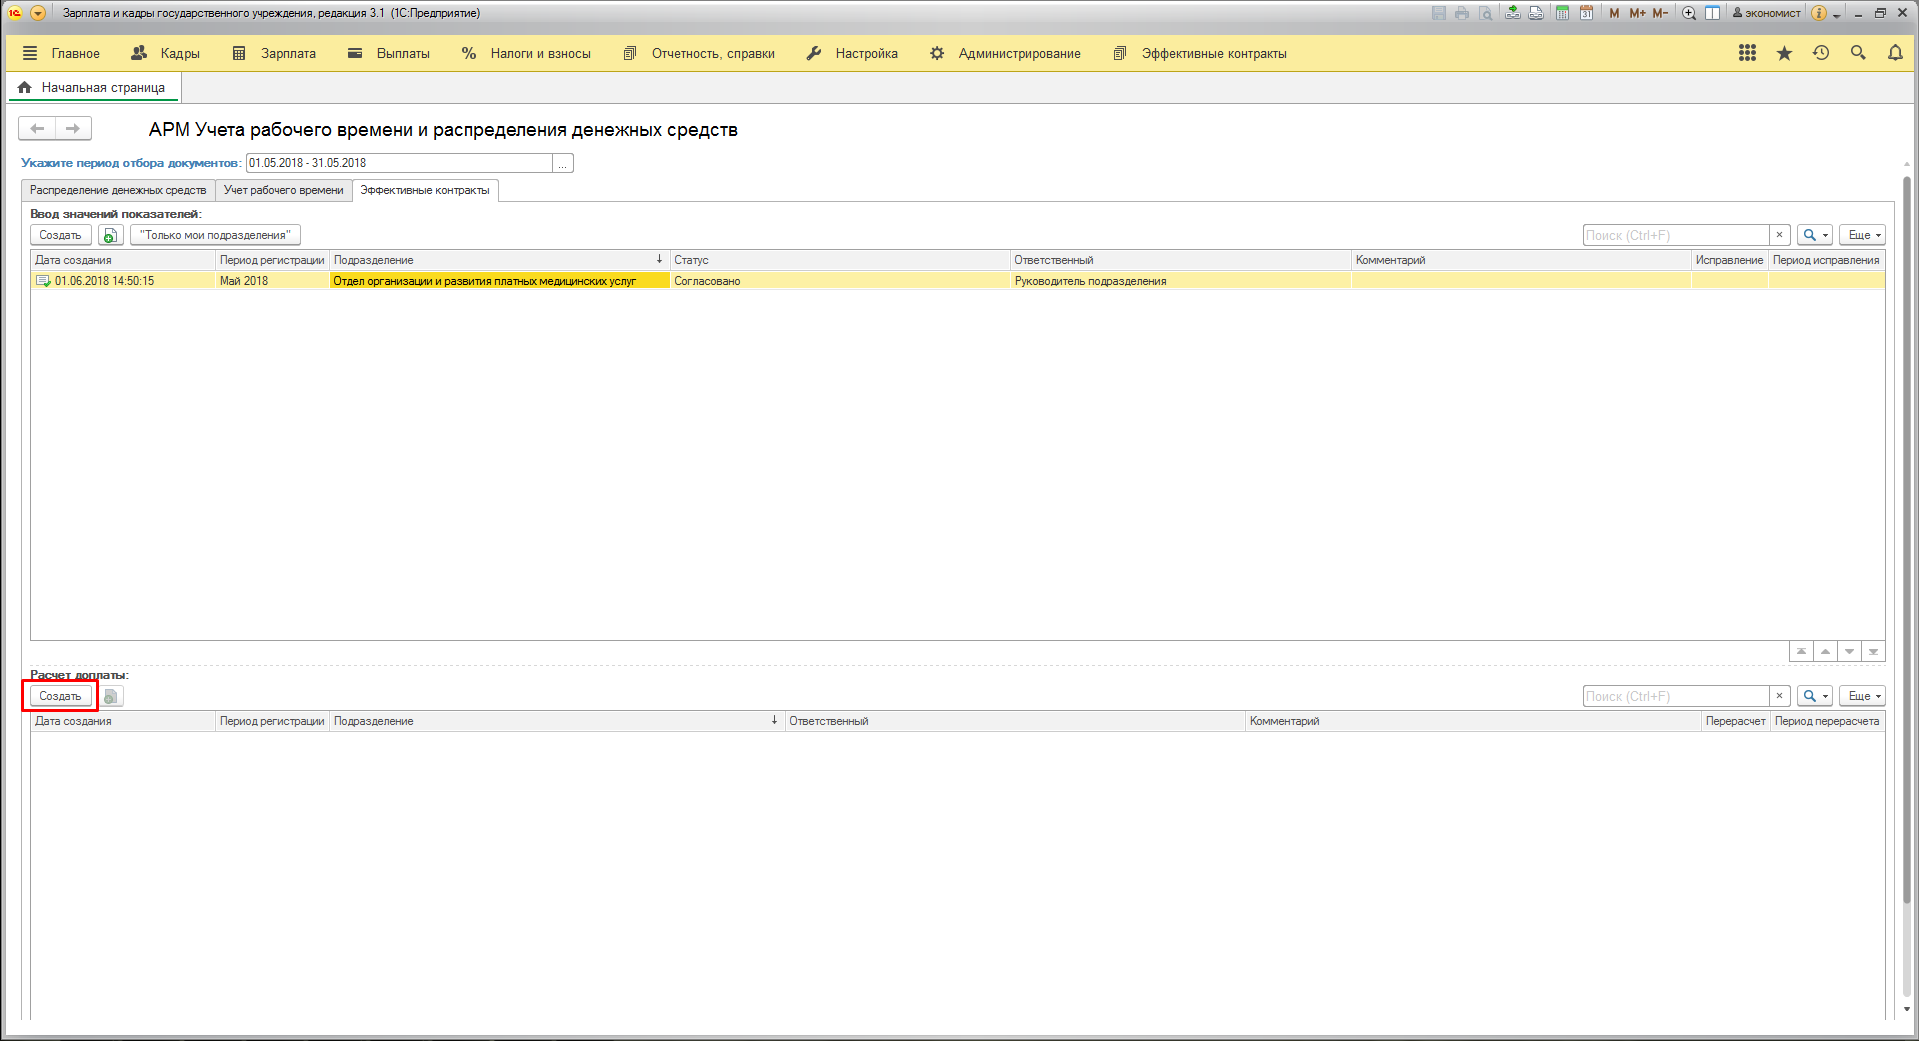Screen dimensions: 1919x1041
Task: Click the lower Поиск search field
Action: (x=1675, y=696)
